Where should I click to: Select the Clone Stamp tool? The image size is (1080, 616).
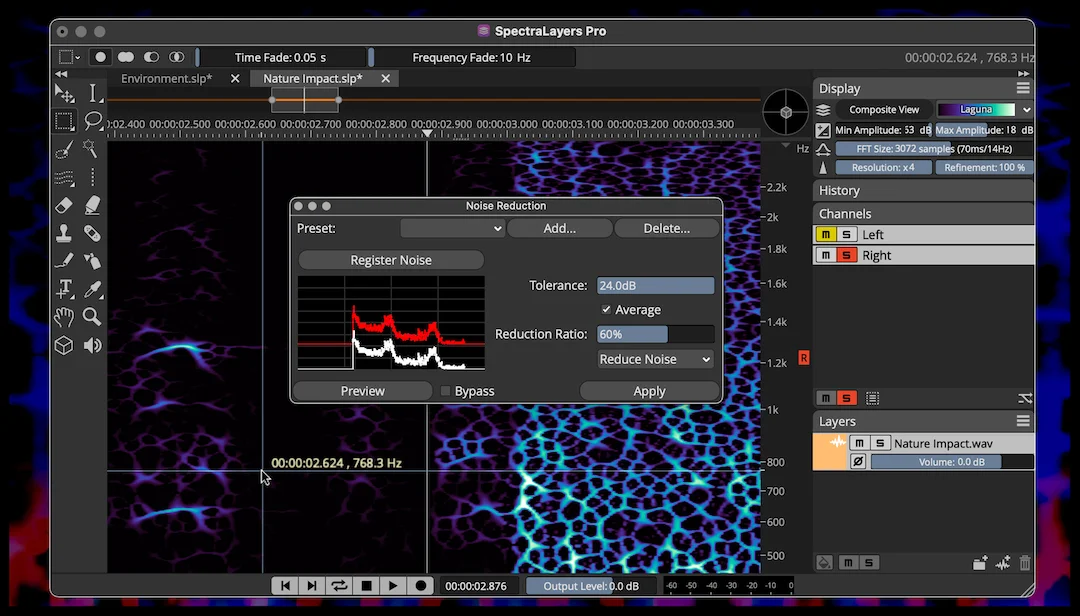[64, 234]
